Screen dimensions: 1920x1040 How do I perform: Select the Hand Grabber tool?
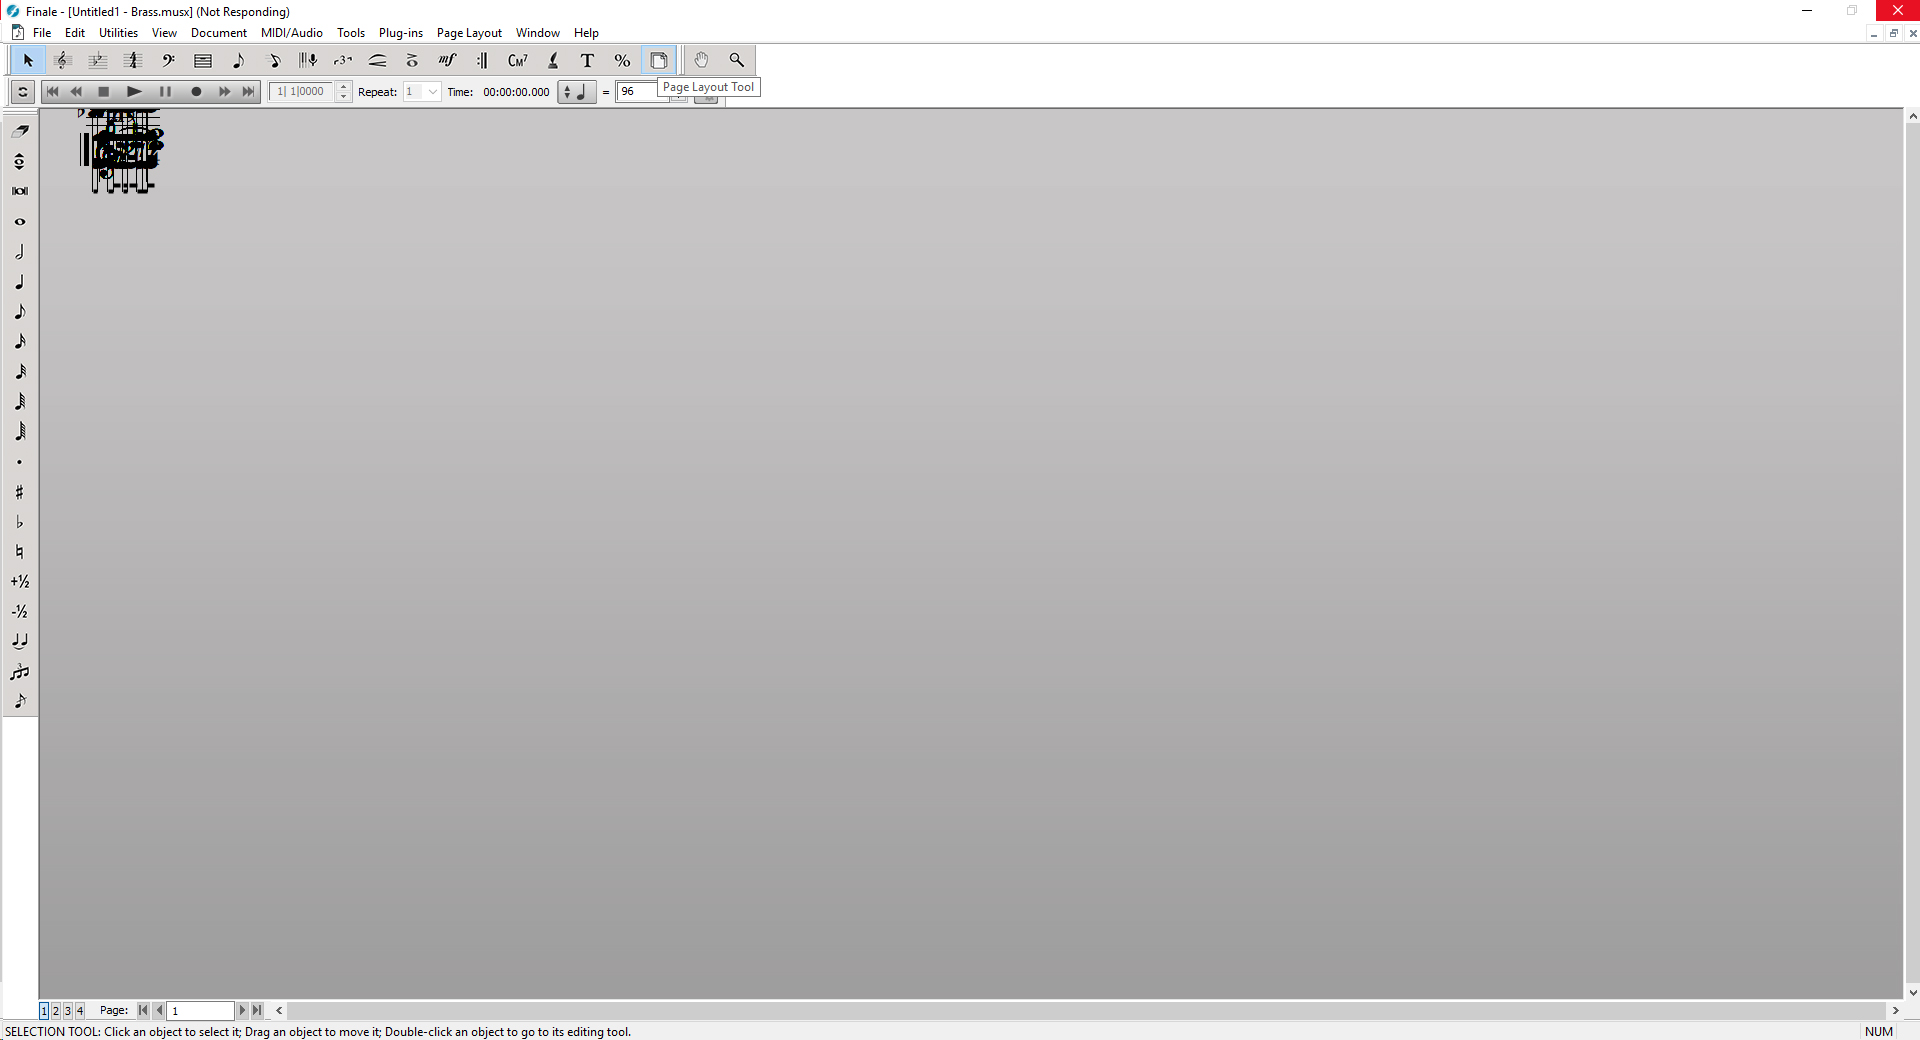pyautogui.click(x=701, y=61)
